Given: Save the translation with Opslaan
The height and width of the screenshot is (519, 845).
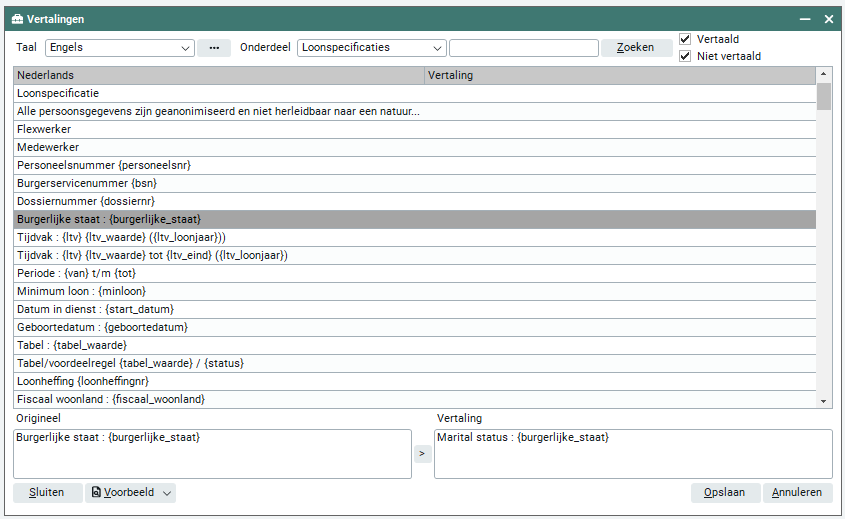Looking at the screenshot, I should [x=724, y=493].
